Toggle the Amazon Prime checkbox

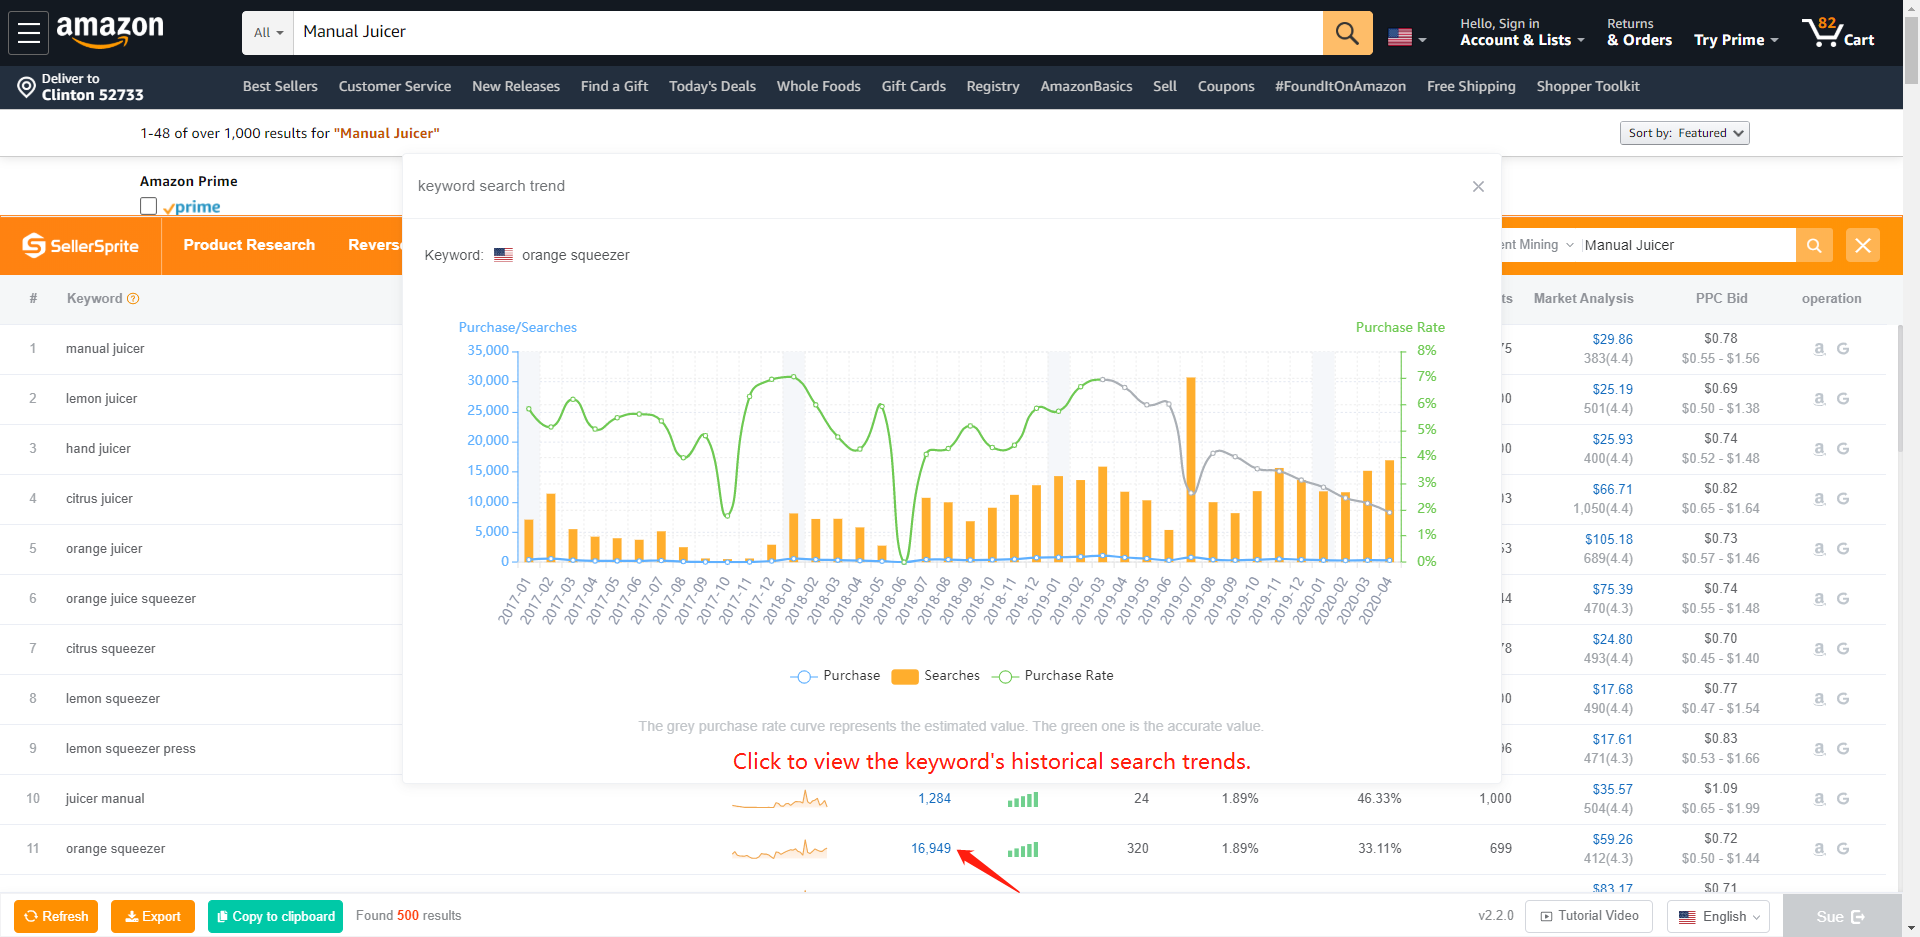coord(149,206)
